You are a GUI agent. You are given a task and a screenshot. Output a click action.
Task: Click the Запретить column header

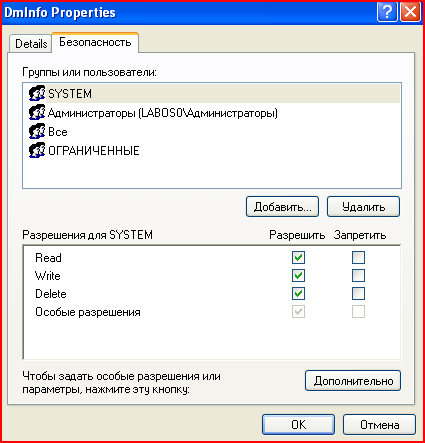coord(360,235)
